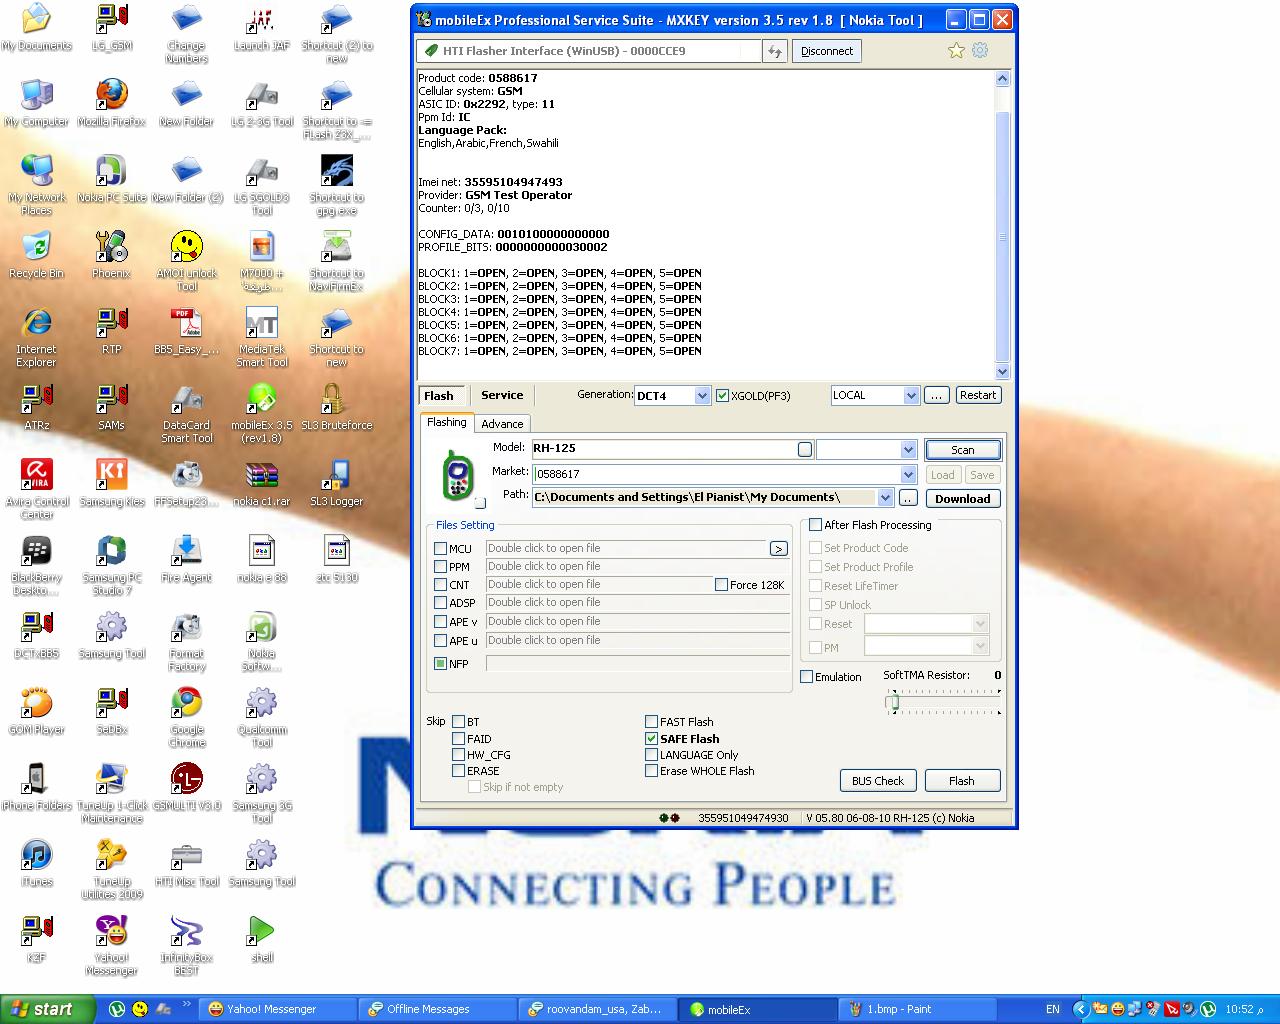Open the LOCAL connection dropdown

910,396
